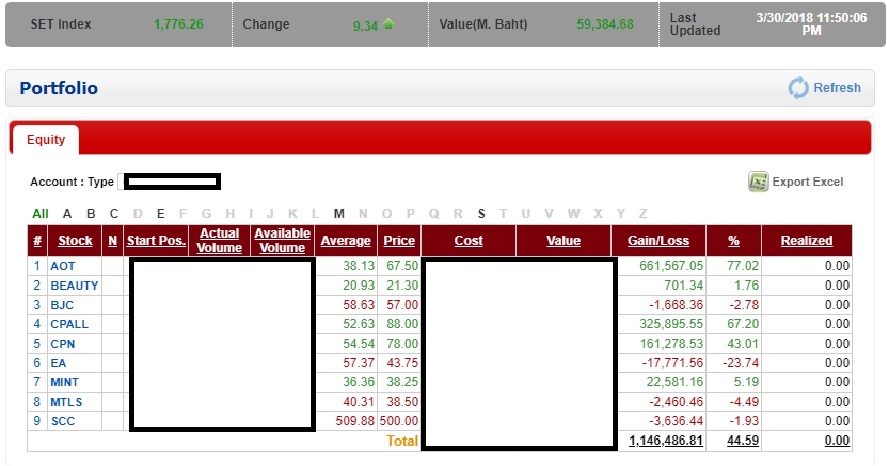This screenshot has height=466, width=887.
Task: Filter stocks by letter C
Action: point(114,214)
